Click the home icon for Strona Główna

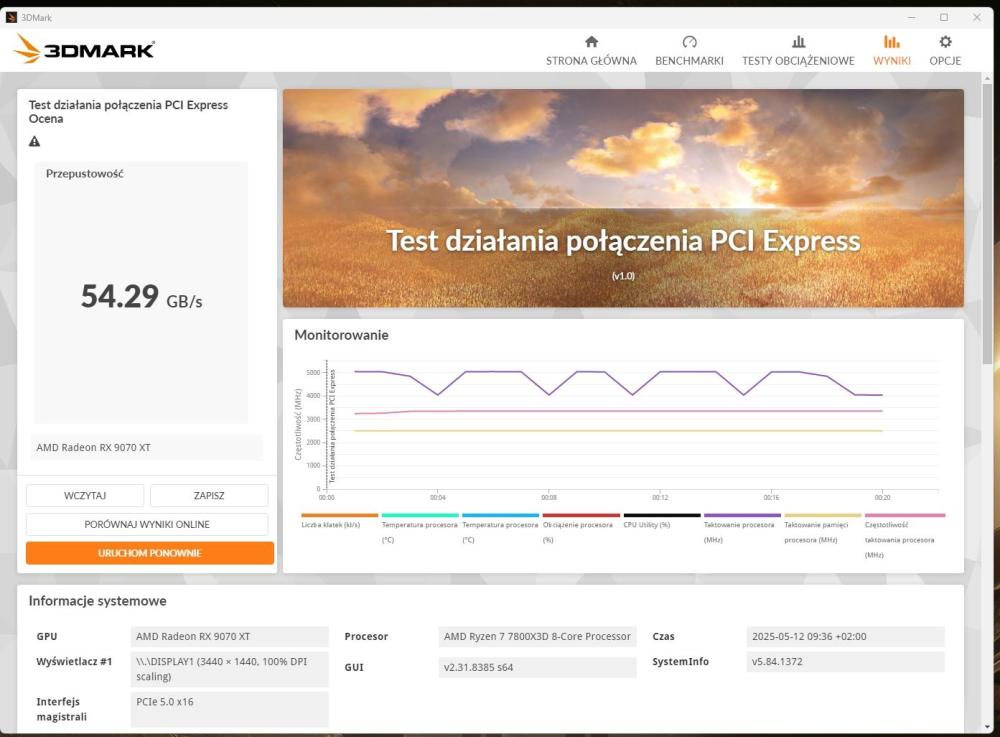click(x=591, y=42)
